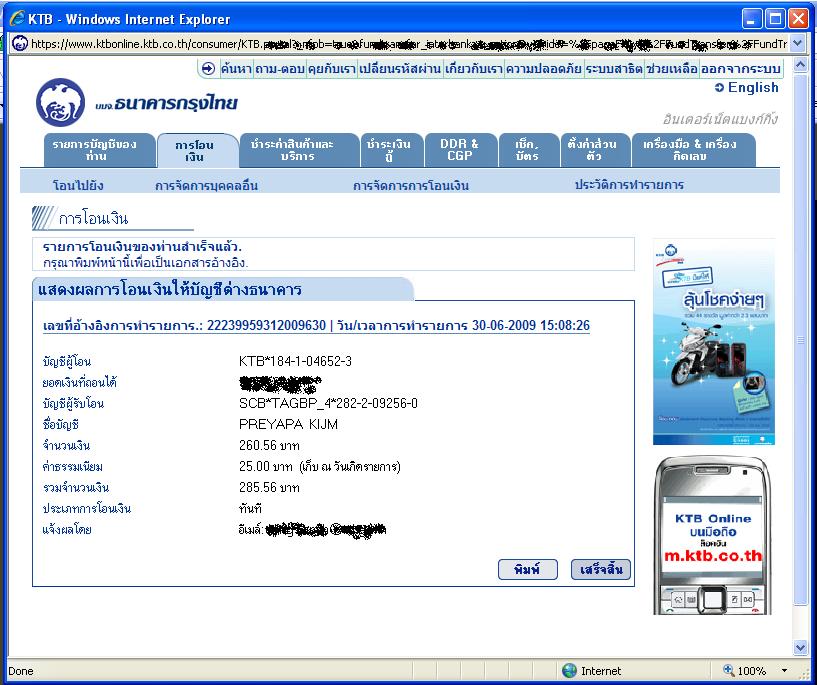Log out via ออกจากระบบ link
817x685 pixels.
point(740,68)
